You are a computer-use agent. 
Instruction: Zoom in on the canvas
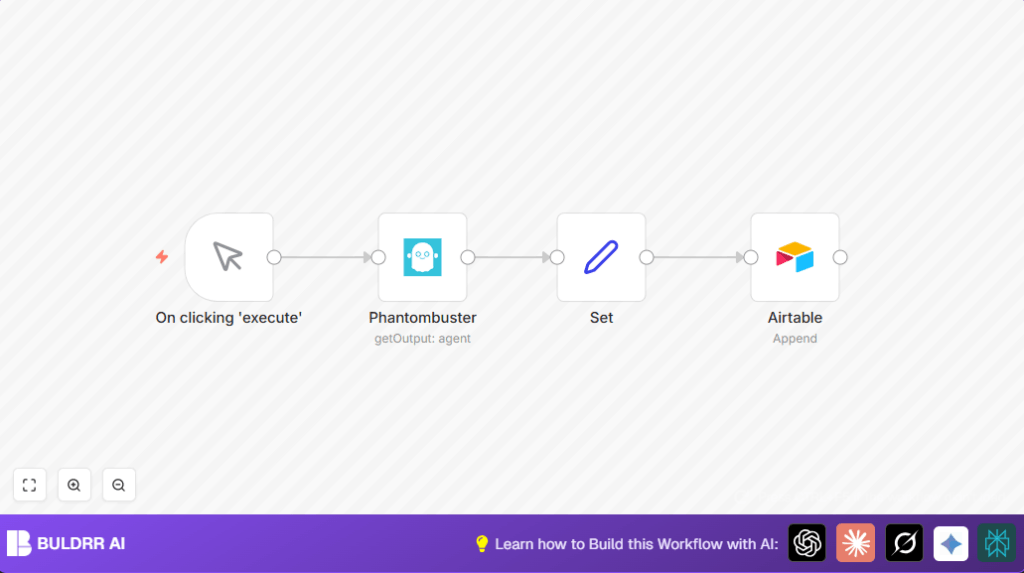click(74, 485)
